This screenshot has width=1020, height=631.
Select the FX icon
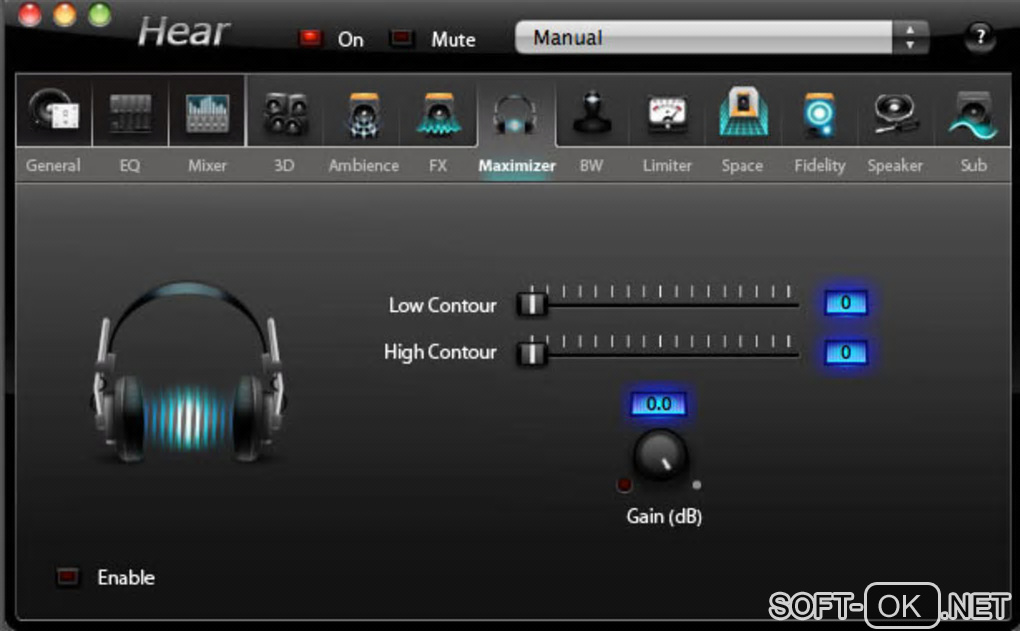click(439, 114)
